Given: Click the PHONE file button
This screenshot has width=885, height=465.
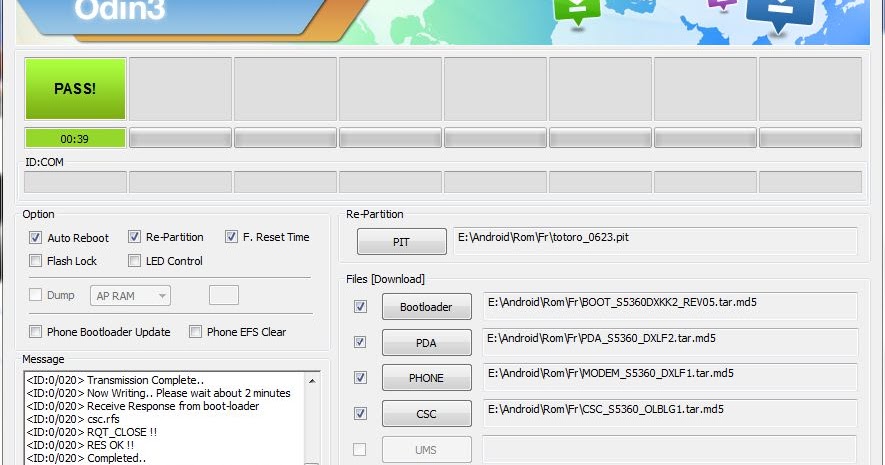Looking at the screenshot, I should click(x=426, y=378).
